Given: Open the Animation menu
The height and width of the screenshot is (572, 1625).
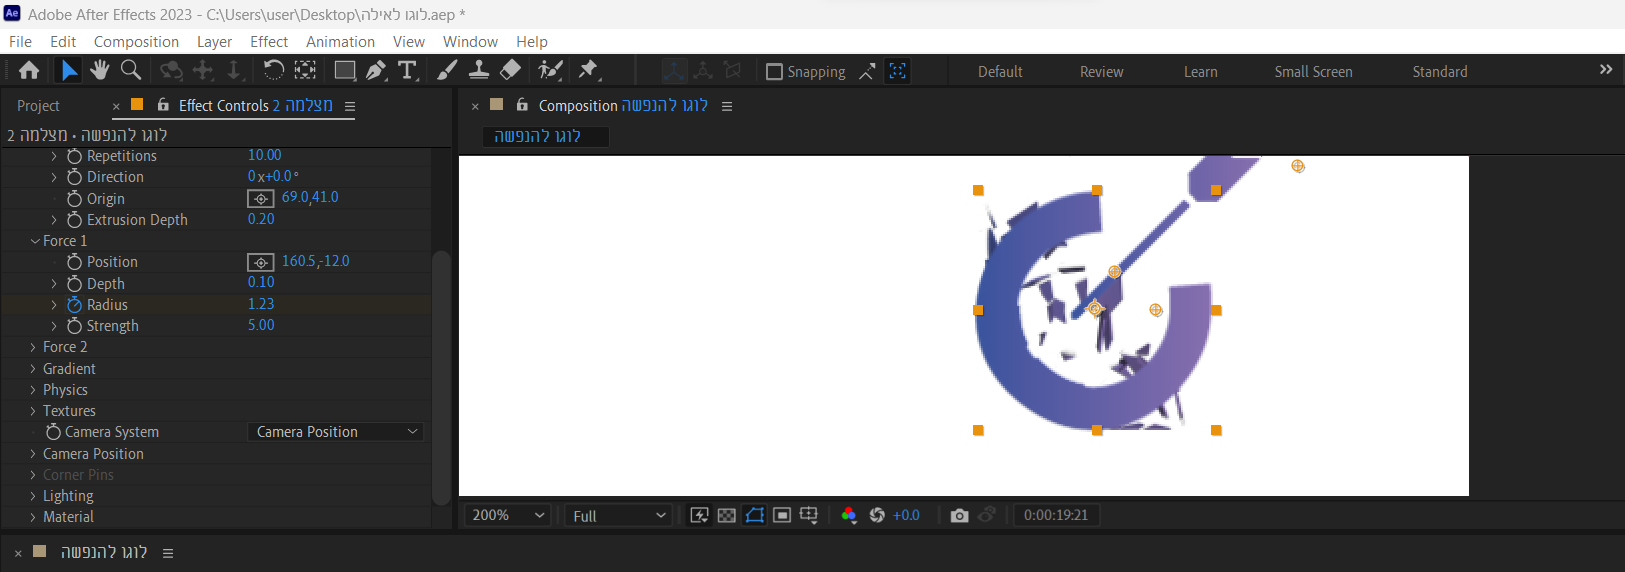Looking at the screenshot, I should pyautogui.click(x=340, y=41).
